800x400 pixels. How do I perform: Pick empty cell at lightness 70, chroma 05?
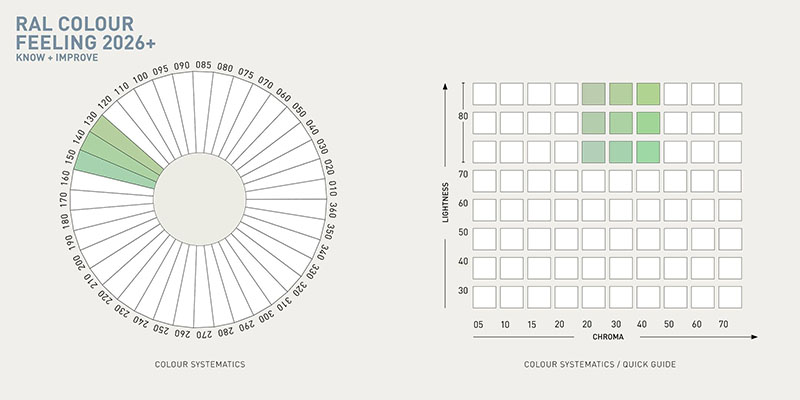[x=485, y=181]
